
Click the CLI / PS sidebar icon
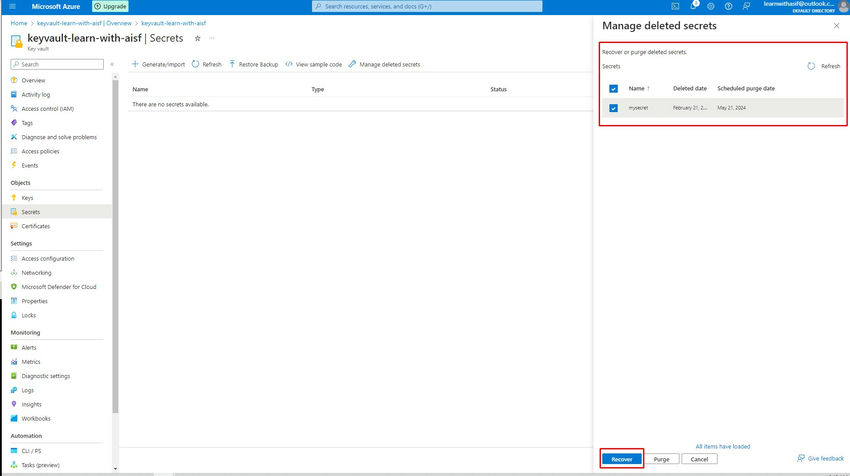[14, 451]
